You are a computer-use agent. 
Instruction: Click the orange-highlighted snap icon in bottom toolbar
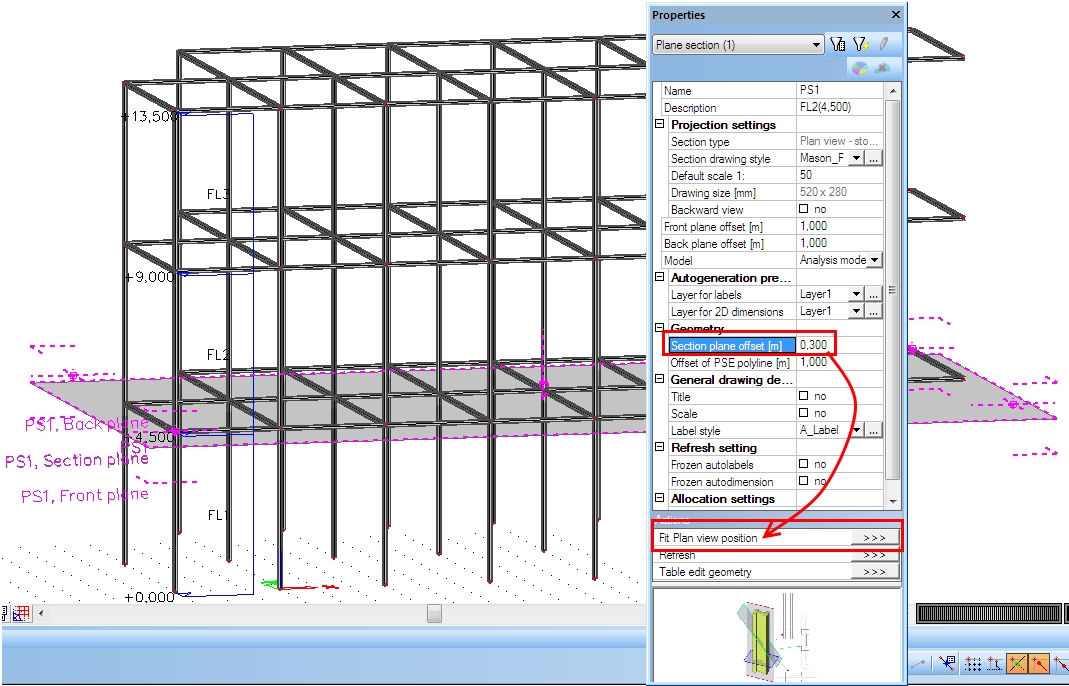pos(1017,663)
